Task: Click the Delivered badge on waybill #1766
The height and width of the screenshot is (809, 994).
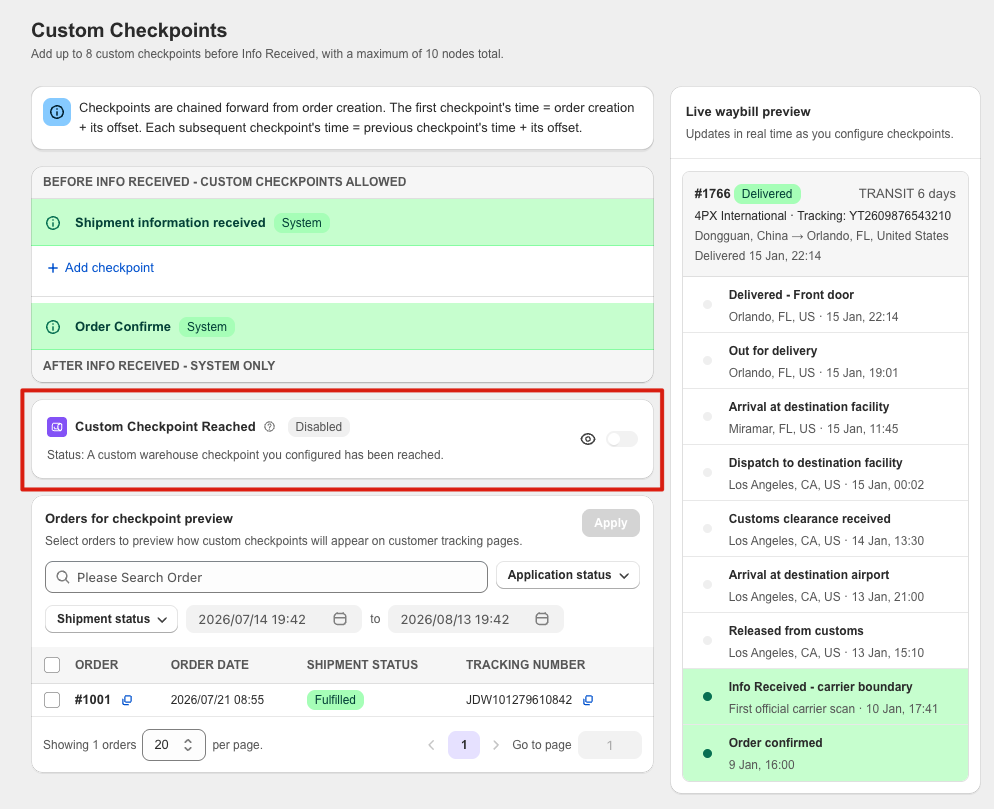Action: click(767, 193)
